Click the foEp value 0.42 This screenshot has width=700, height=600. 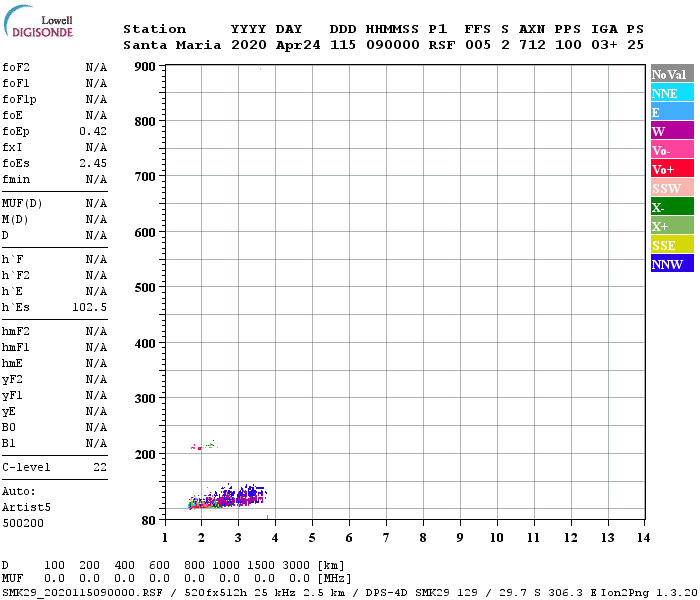[93, 131]
